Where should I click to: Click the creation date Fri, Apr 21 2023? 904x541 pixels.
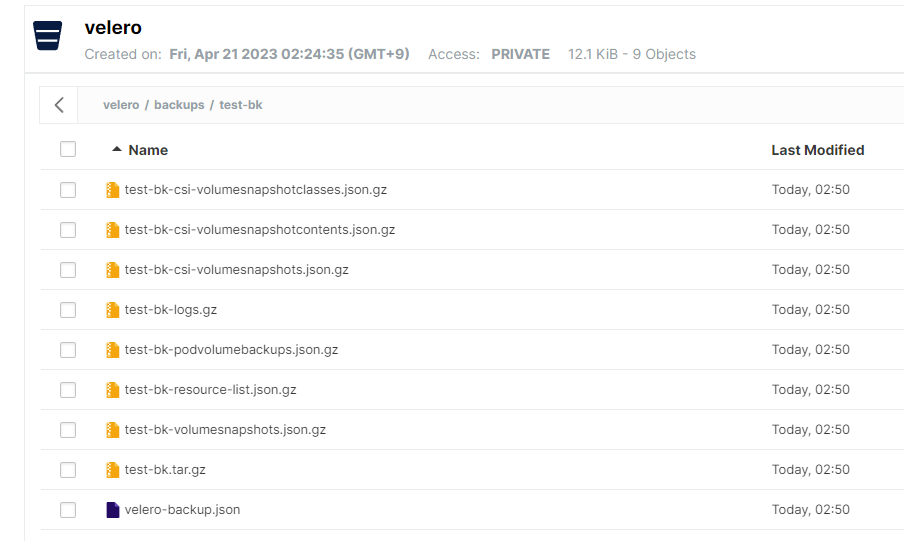(289, 54)
